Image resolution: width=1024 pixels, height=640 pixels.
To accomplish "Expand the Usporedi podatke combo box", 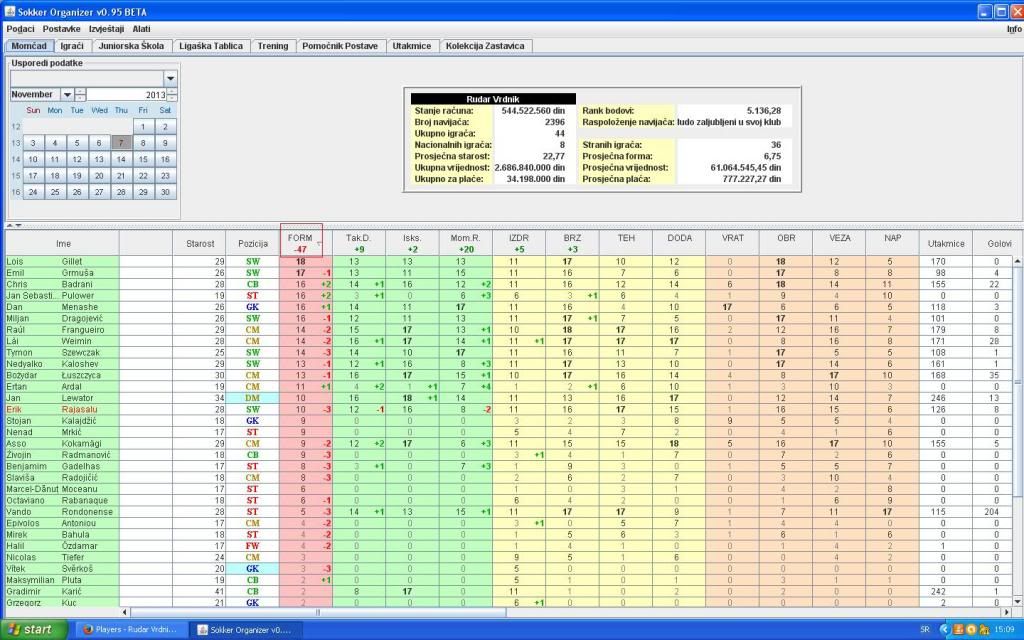I will pos(170,78).
